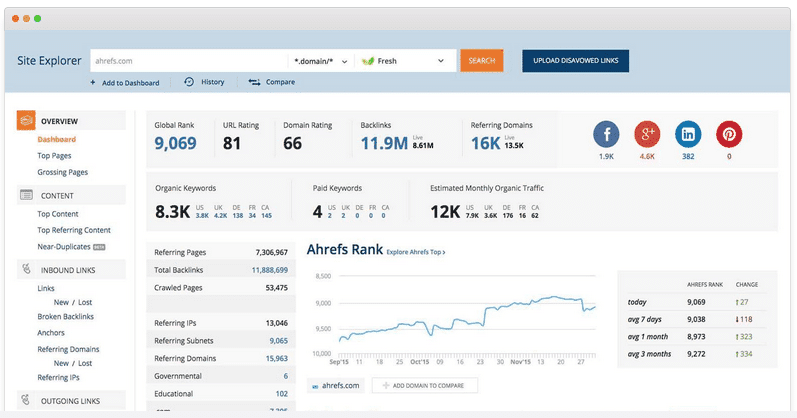Click Add Domain to Compare button
The height and width of the screenshot is (418, 797).
pyautogui.click(x=424, y=385)
